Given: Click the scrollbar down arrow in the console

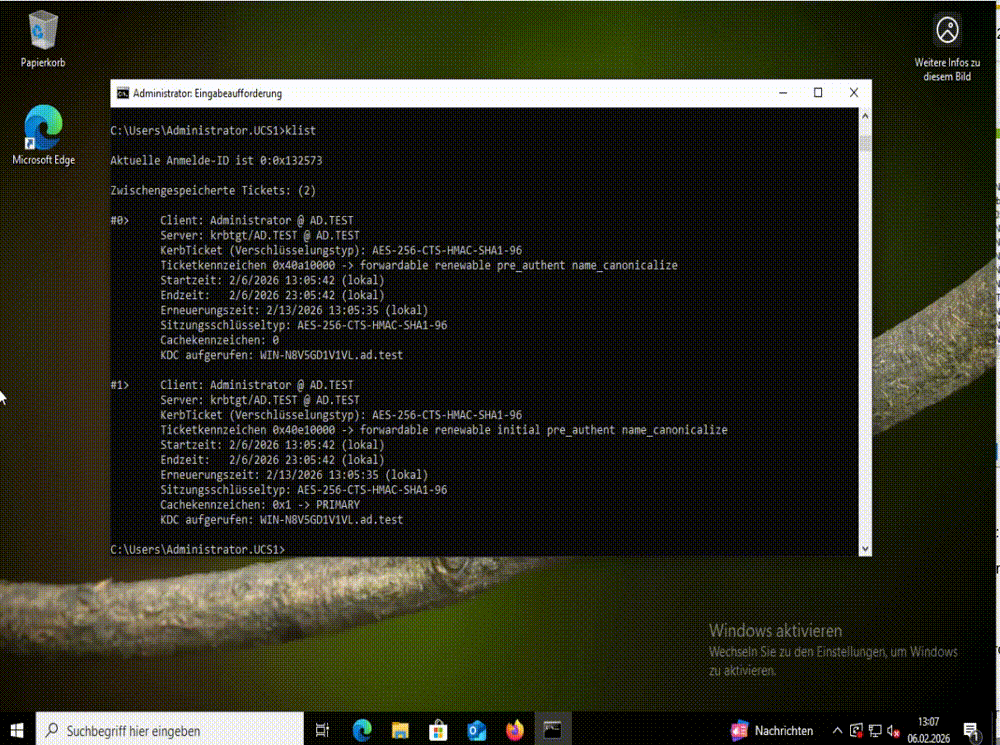Looking at the screenshot, I should click(864, 548).
